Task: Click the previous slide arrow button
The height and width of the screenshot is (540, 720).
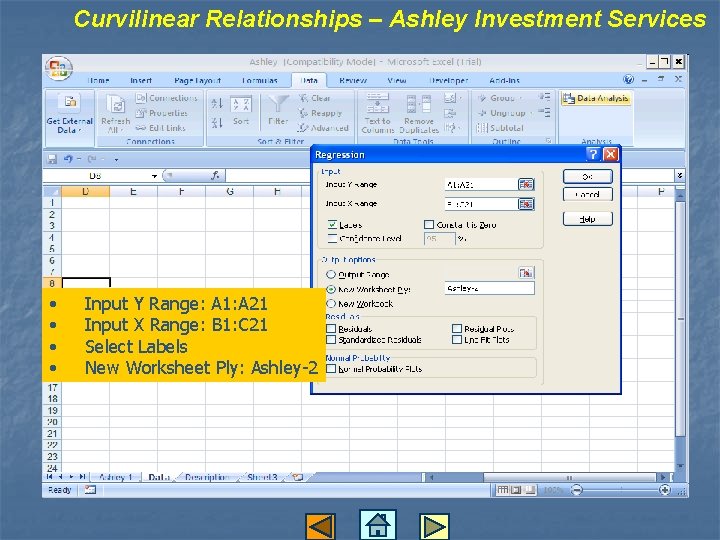Action: tap(321, 526)
